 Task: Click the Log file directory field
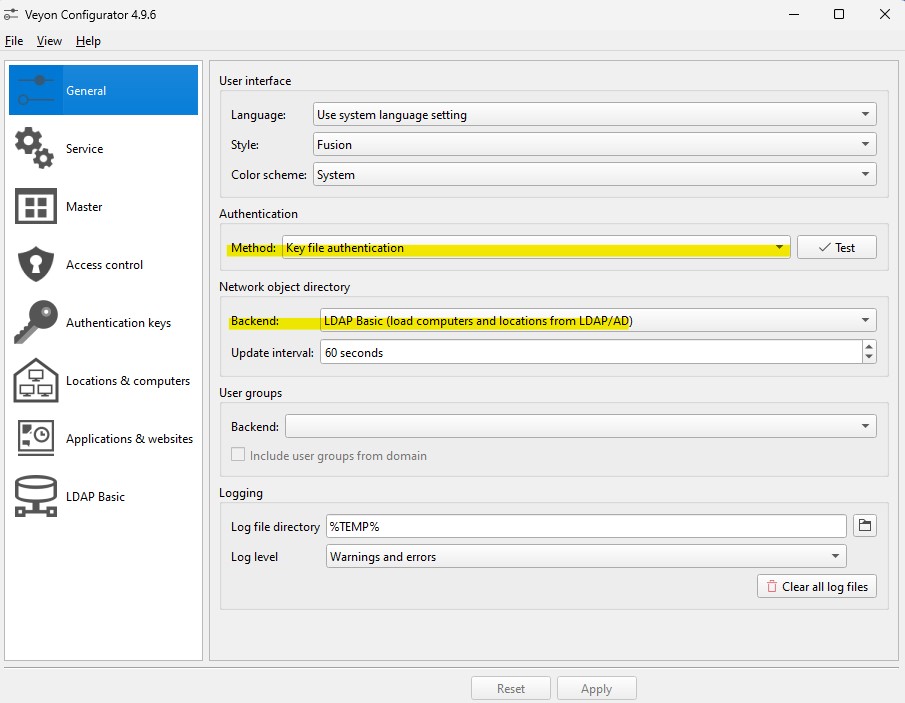click(x=586, y=526)
